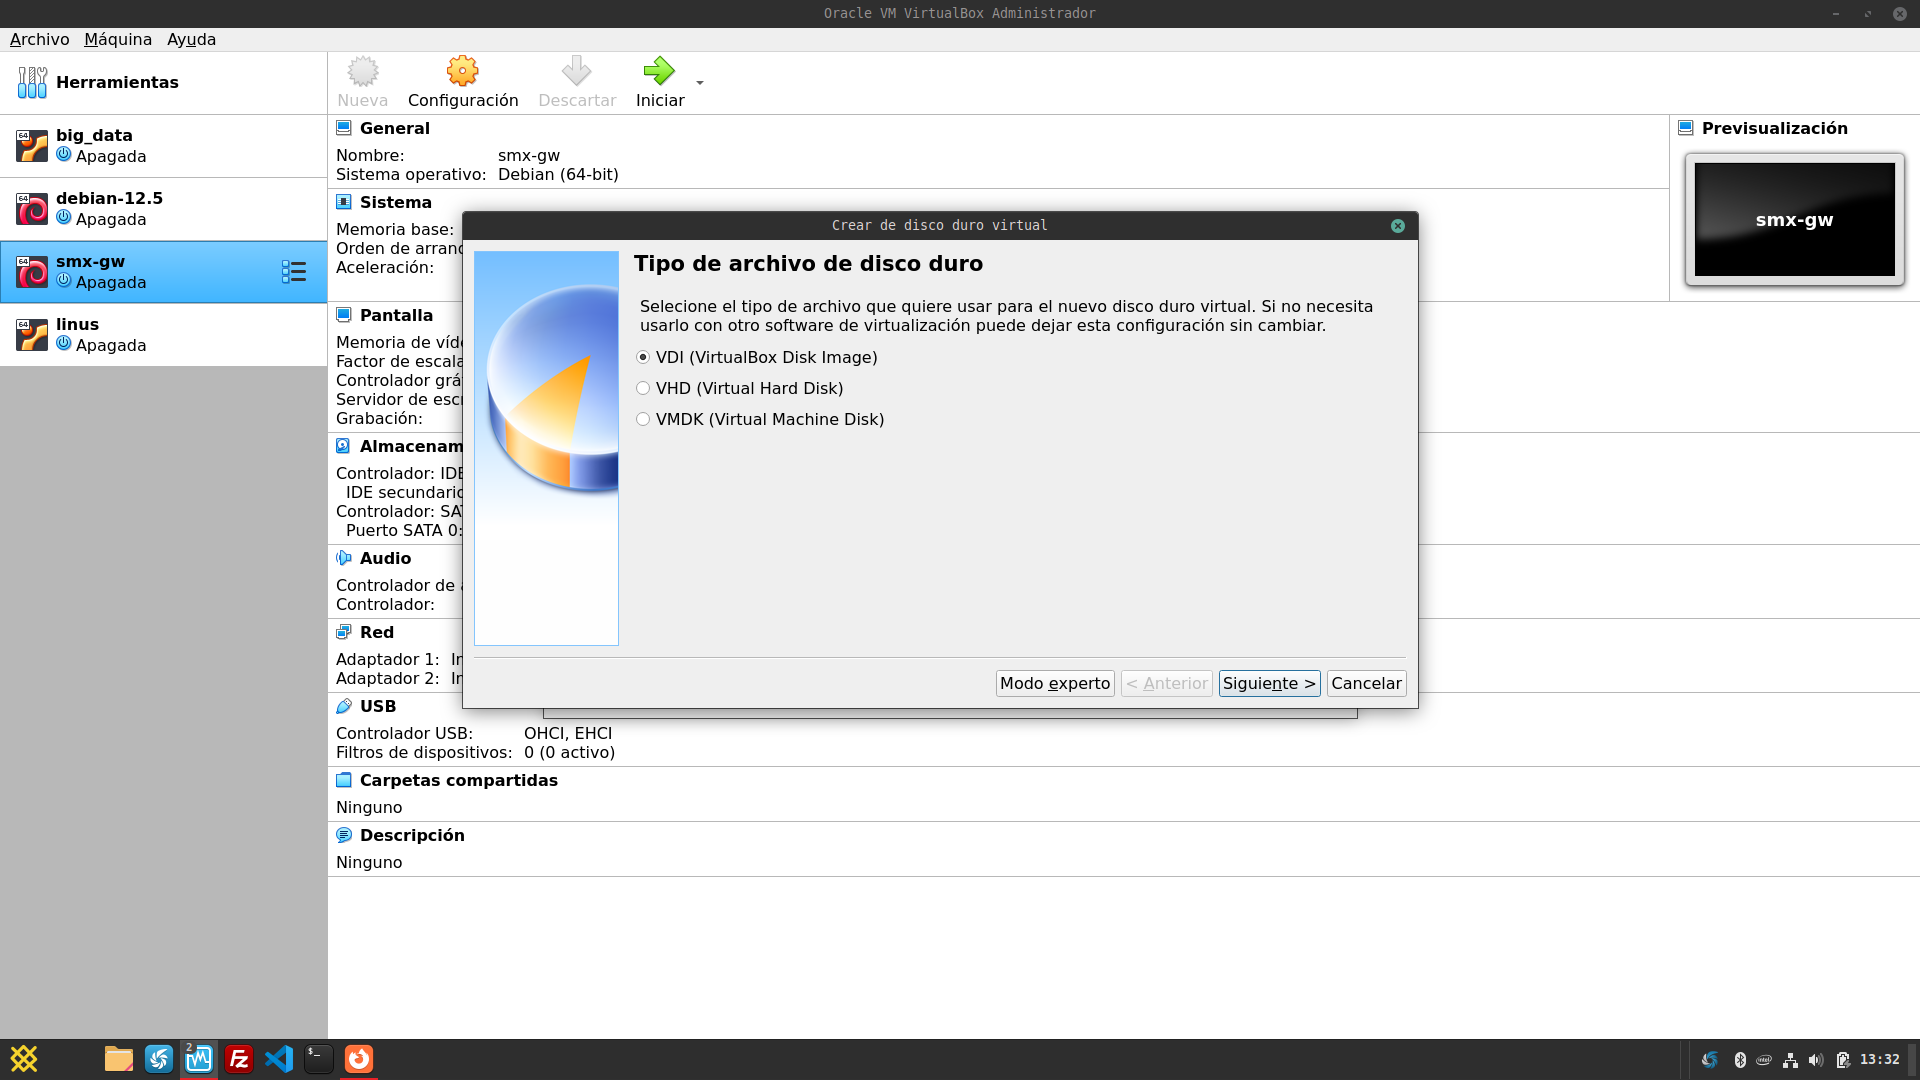The image size is (1920, 1080).
Task: Click the Nueva toolbar gear icon
Action: [362, 71]
